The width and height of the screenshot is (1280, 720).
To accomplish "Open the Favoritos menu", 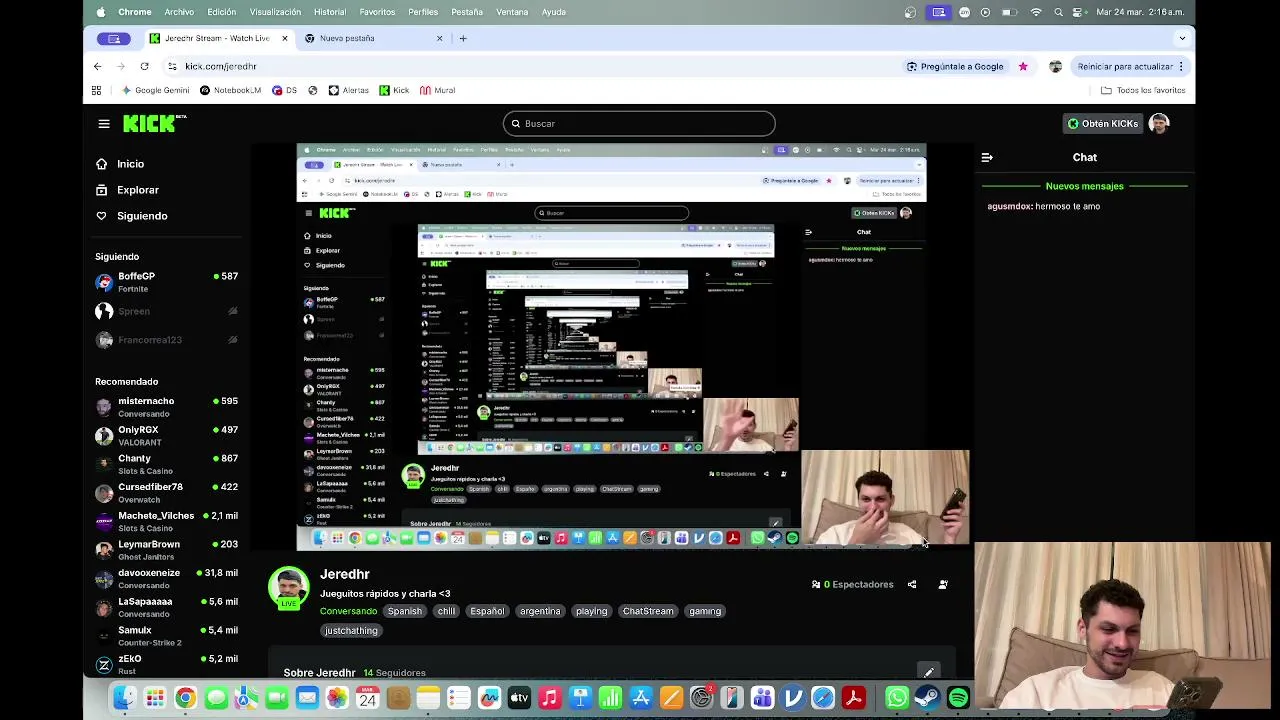I will tap(377, 12).
